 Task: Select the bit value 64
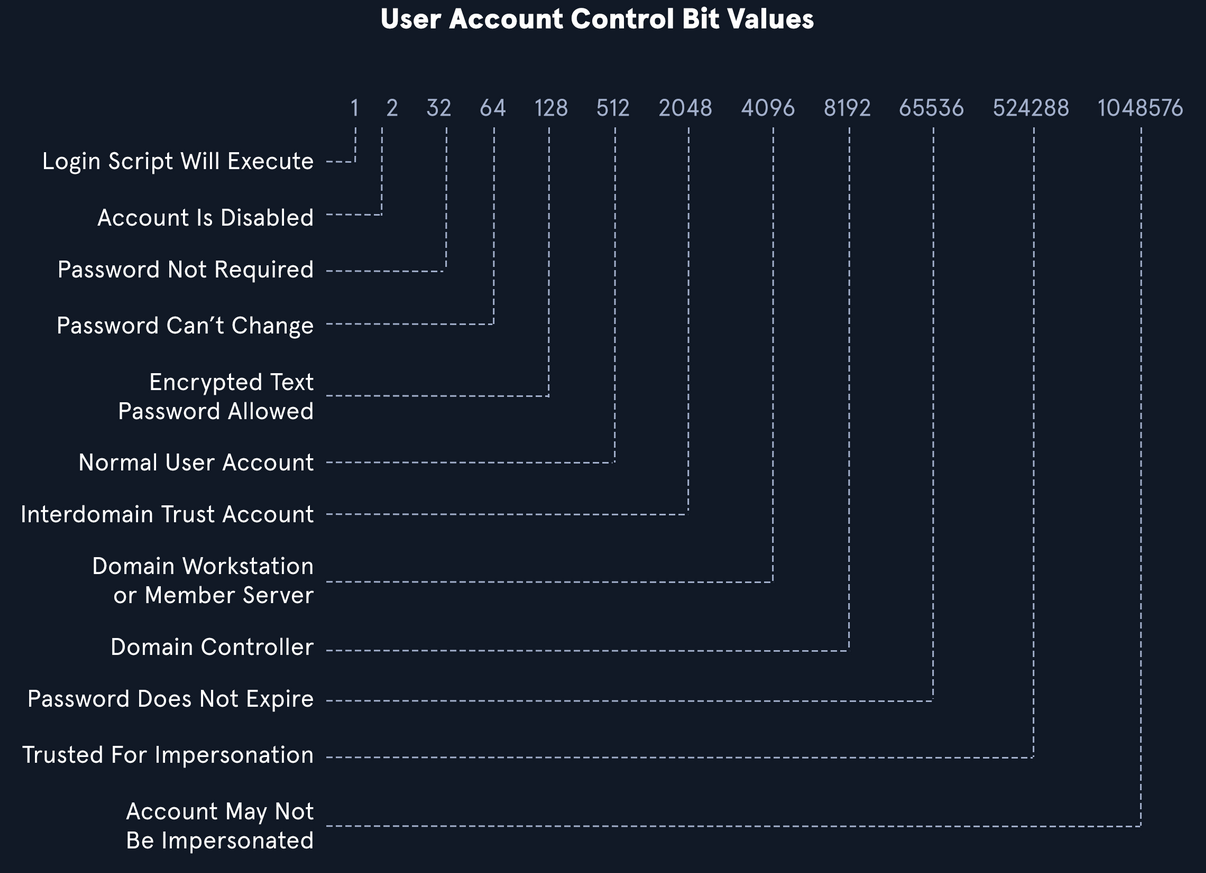coord(493,108)
